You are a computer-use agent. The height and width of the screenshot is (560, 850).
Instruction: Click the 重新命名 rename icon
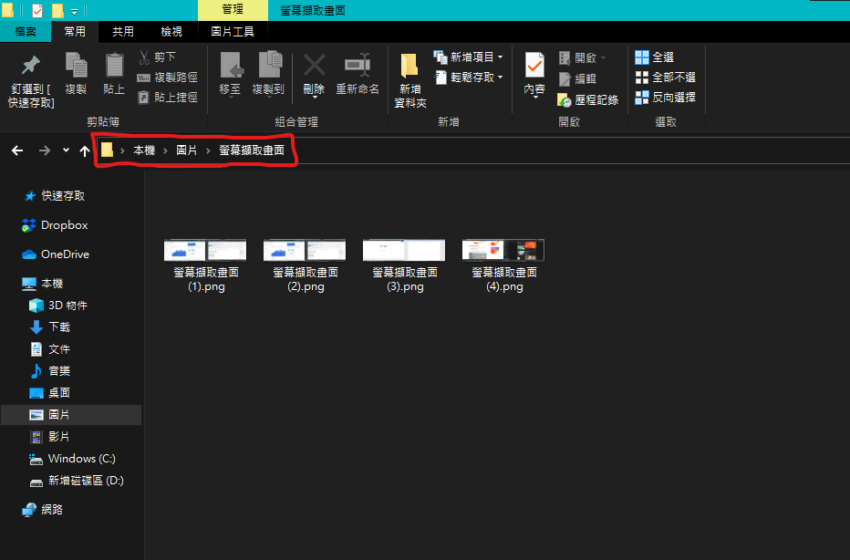[357, 66]
